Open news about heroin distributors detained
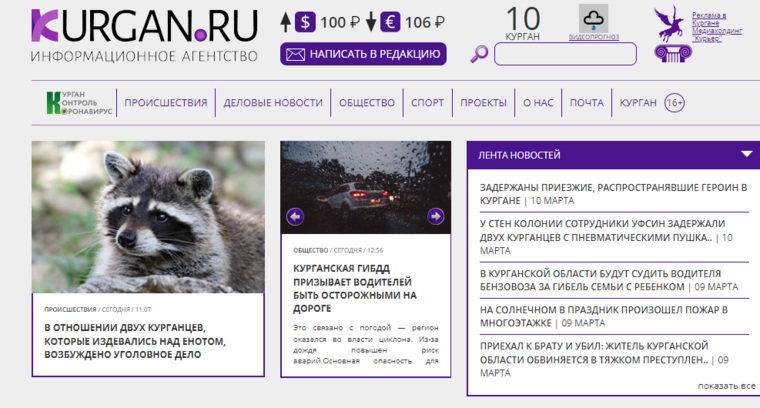The height and width of the screenshot is (408, 760). tap(614, 194)
